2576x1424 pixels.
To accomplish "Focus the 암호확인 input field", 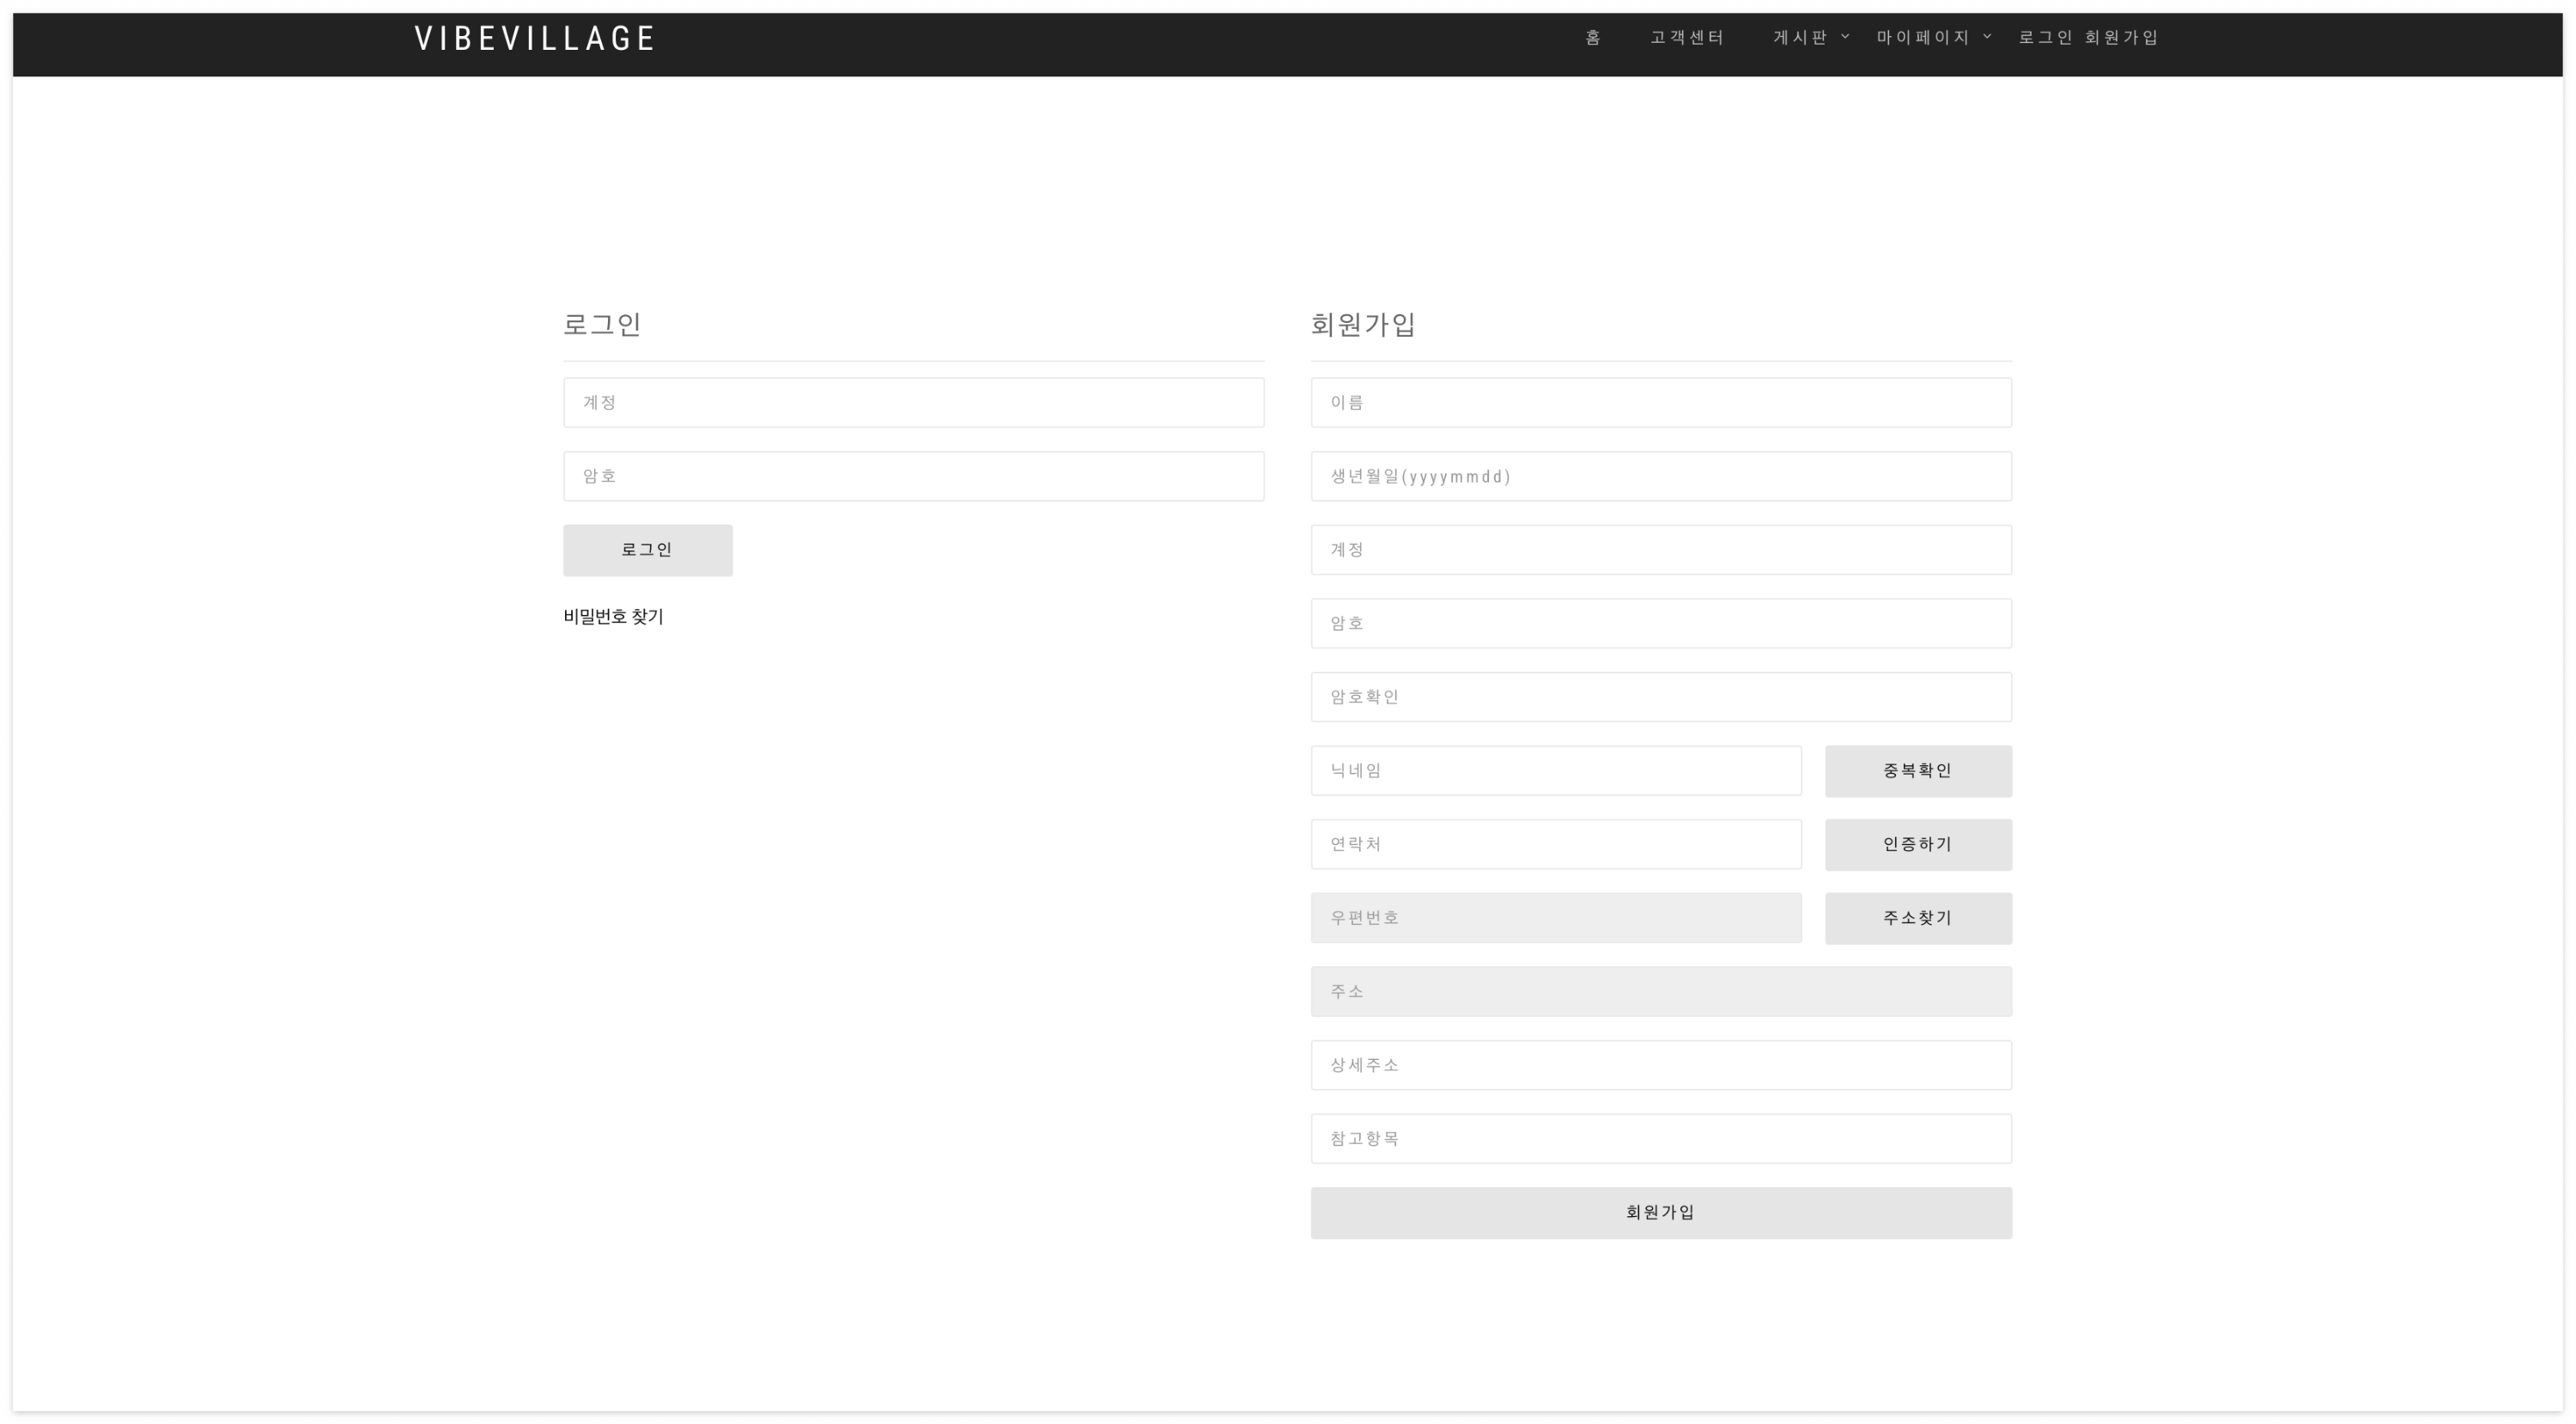I will 1660,697.
